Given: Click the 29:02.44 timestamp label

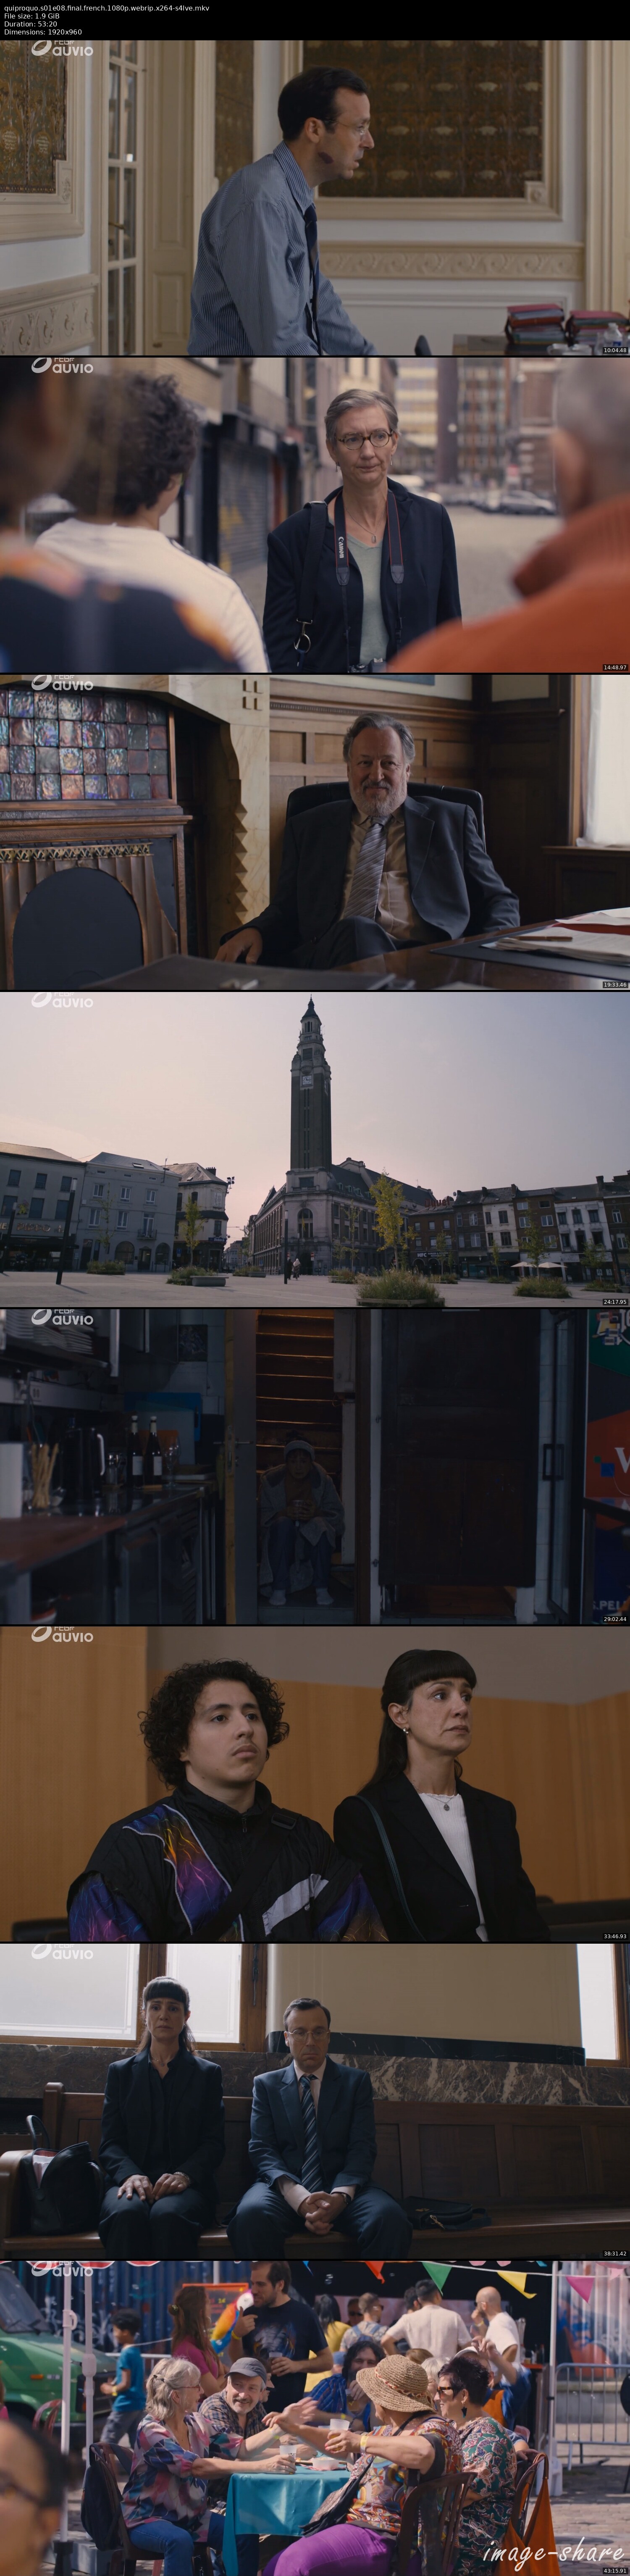Looking at the screenshot, I should pos(615,1618).
